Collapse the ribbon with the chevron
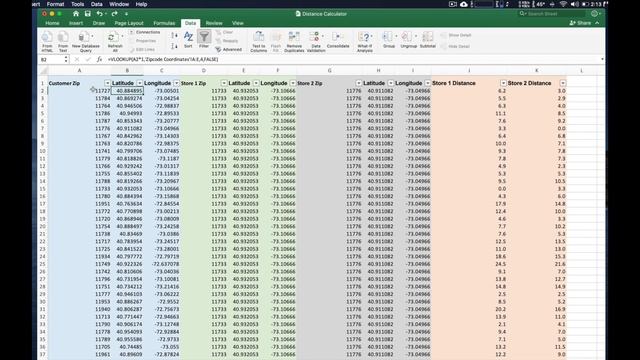Screen dimensions: 640x360 pos(597,23)
